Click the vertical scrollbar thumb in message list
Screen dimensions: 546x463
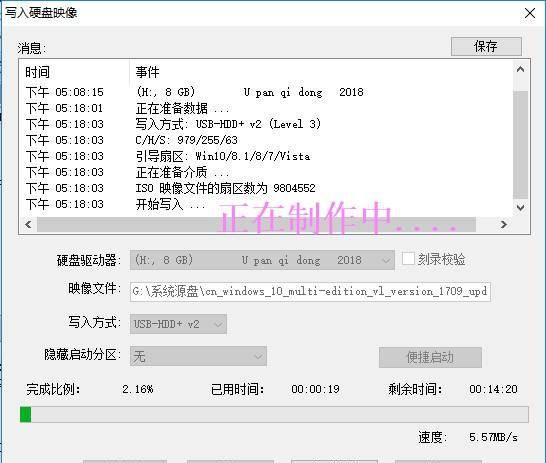tap(520, 144)
